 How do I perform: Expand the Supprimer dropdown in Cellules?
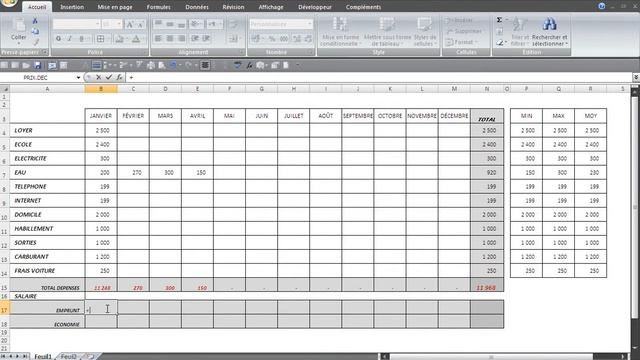(x=464, y=31)
